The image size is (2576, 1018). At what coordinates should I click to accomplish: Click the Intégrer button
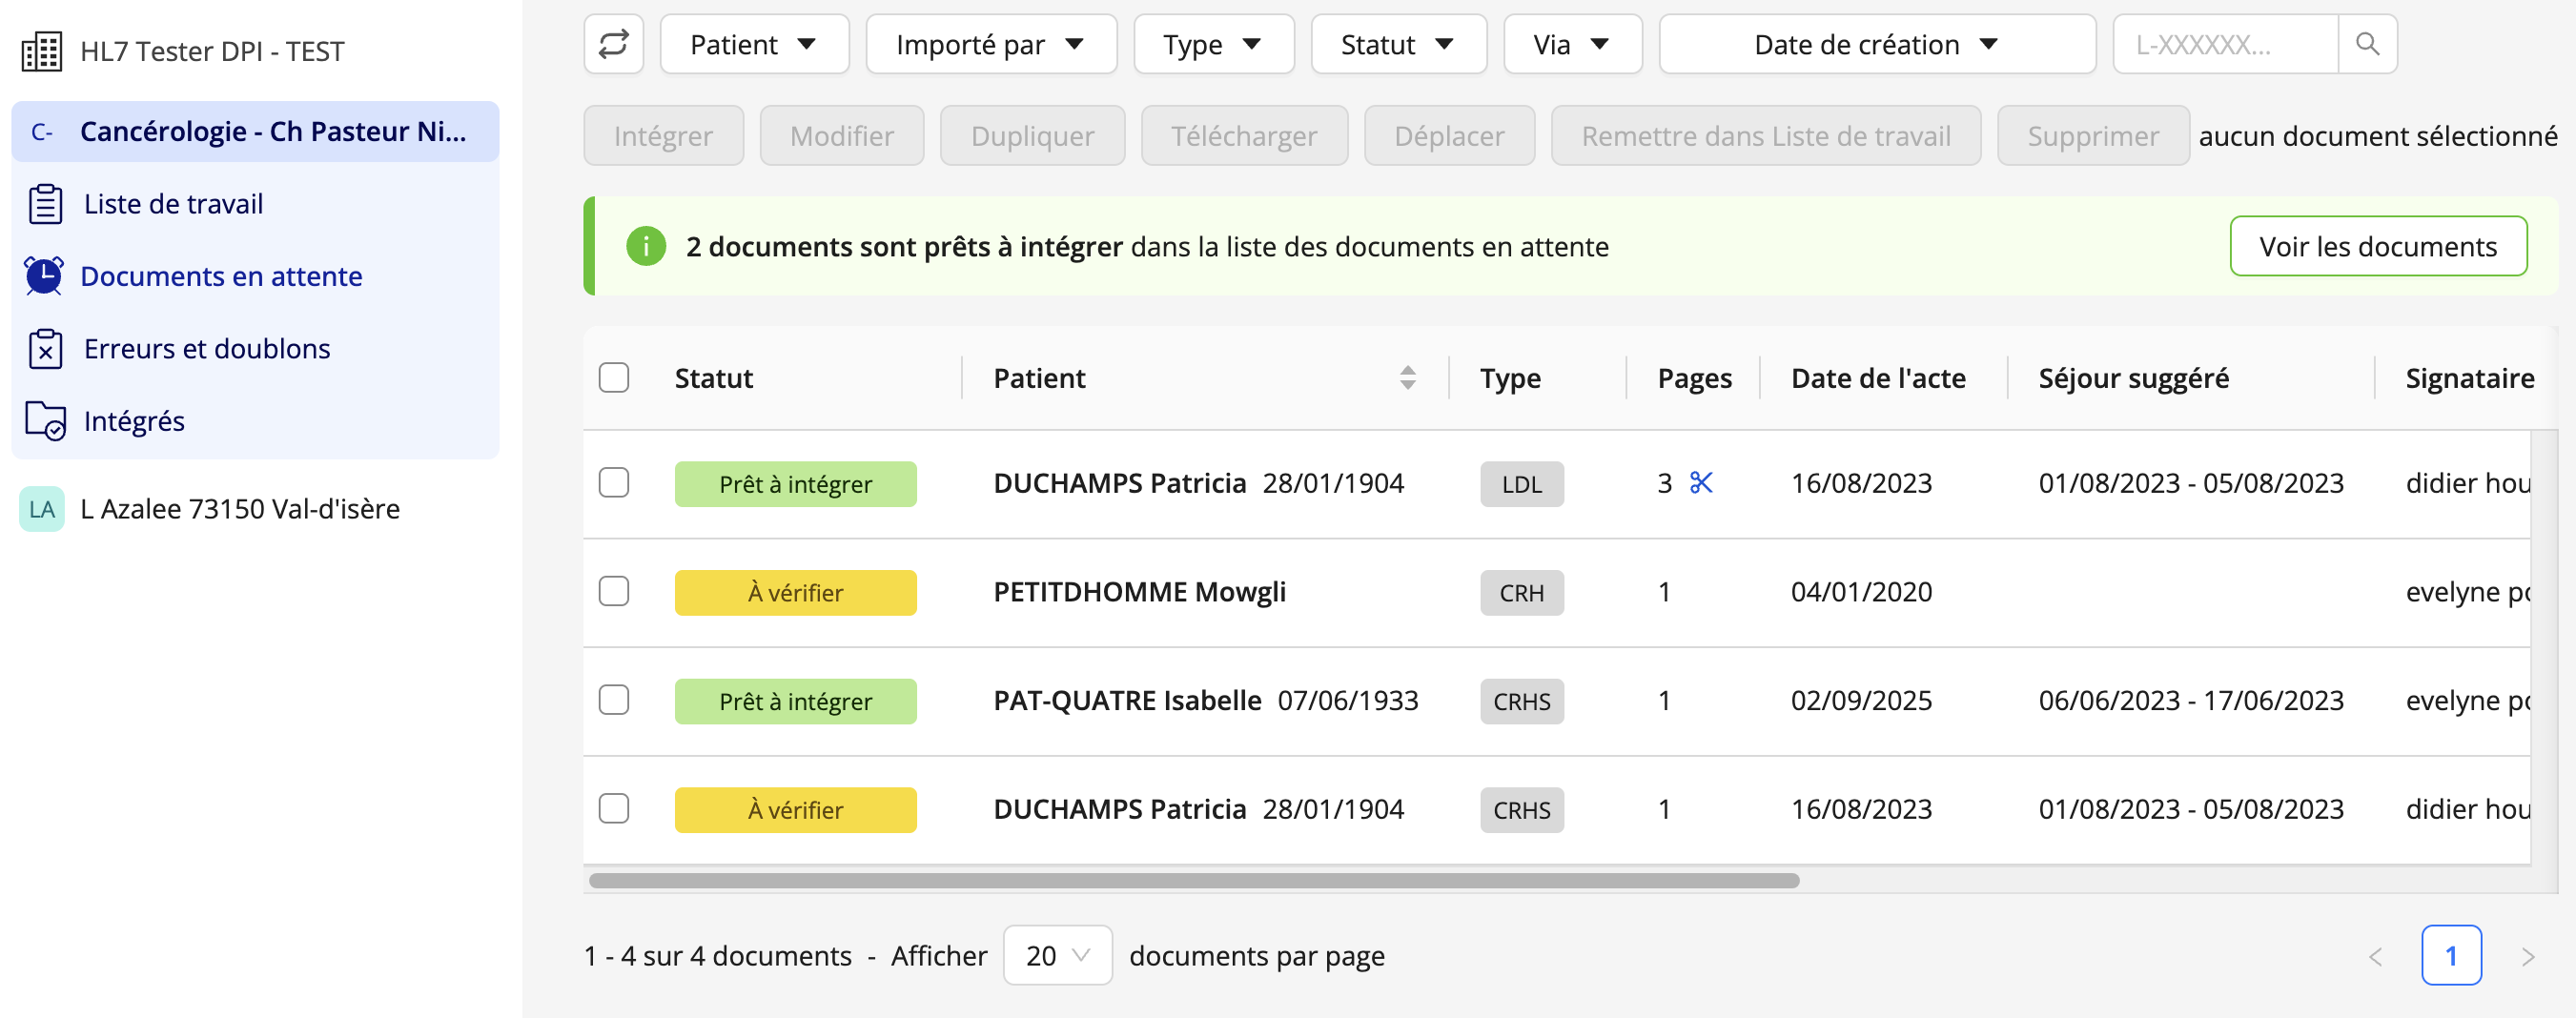pos(663,136)
